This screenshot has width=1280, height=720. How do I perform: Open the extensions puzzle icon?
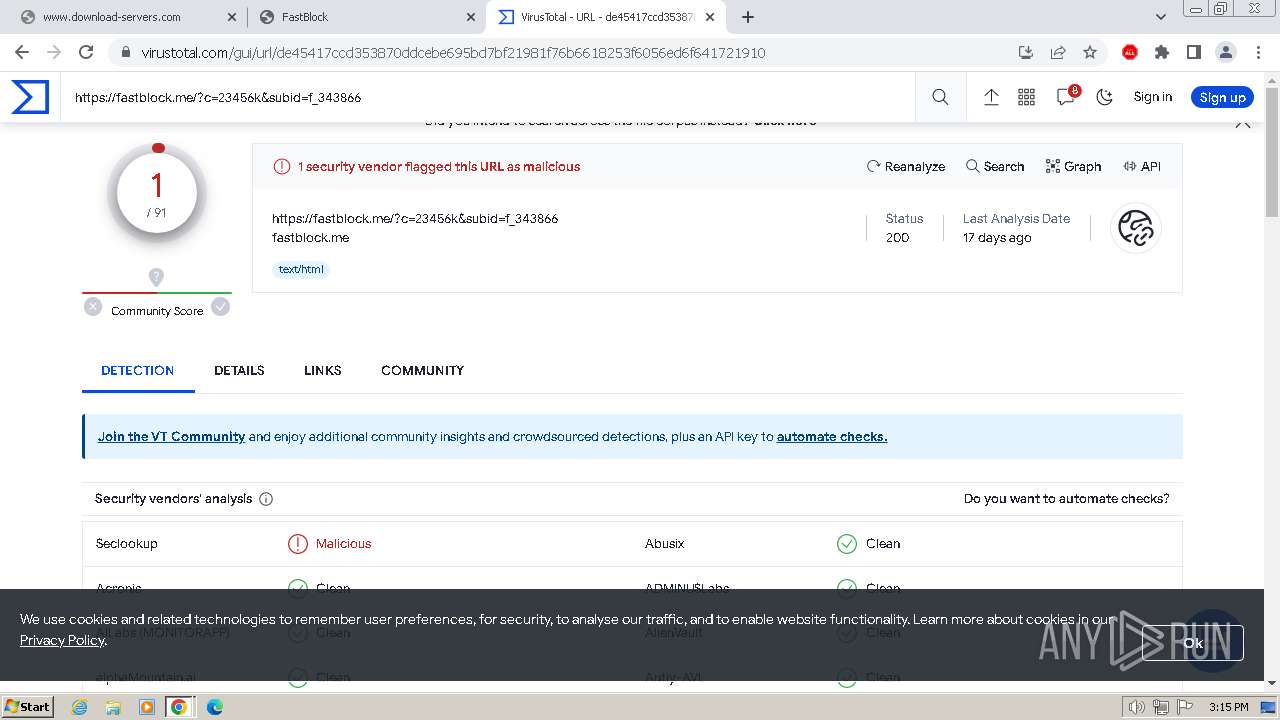click(x=1162, y=52)
